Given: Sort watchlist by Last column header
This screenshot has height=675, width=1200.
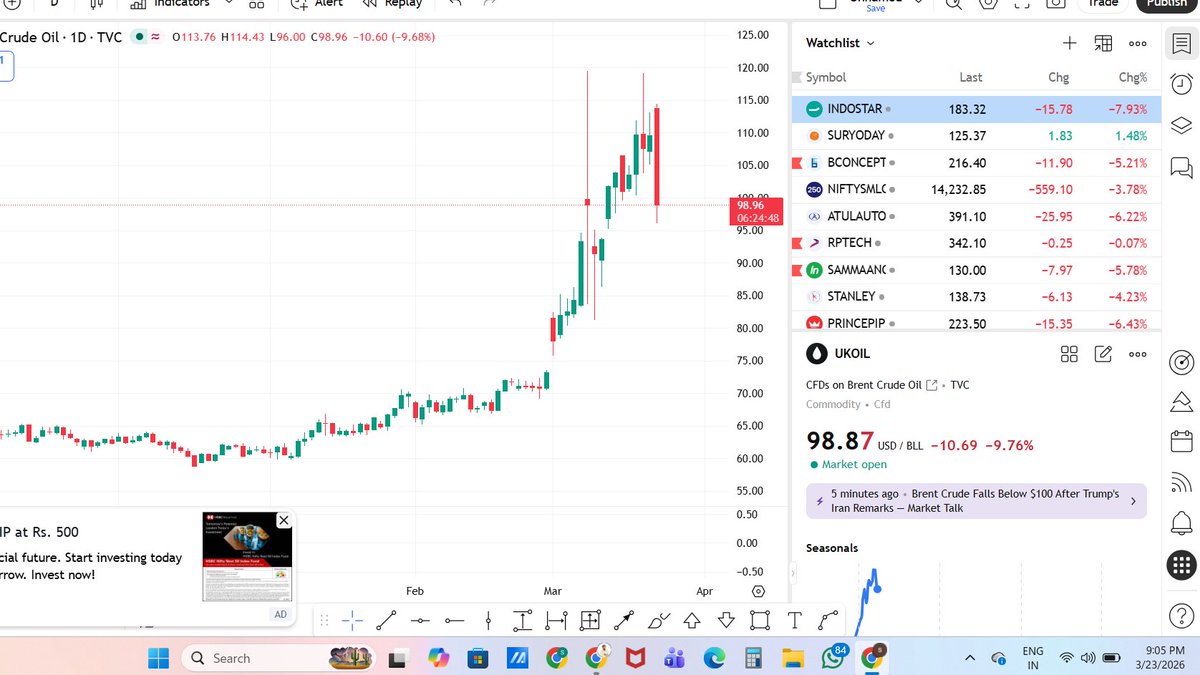Looking at the screenshot, I should [971, 77].
